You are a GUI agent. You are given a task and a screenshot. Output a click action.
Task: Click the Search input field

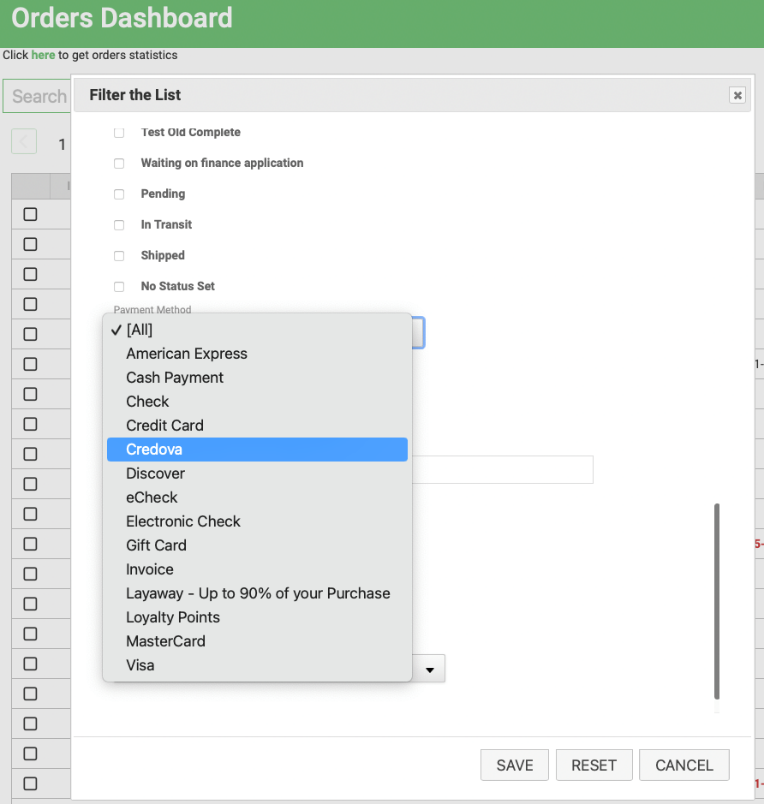click(x=38, y=97)
